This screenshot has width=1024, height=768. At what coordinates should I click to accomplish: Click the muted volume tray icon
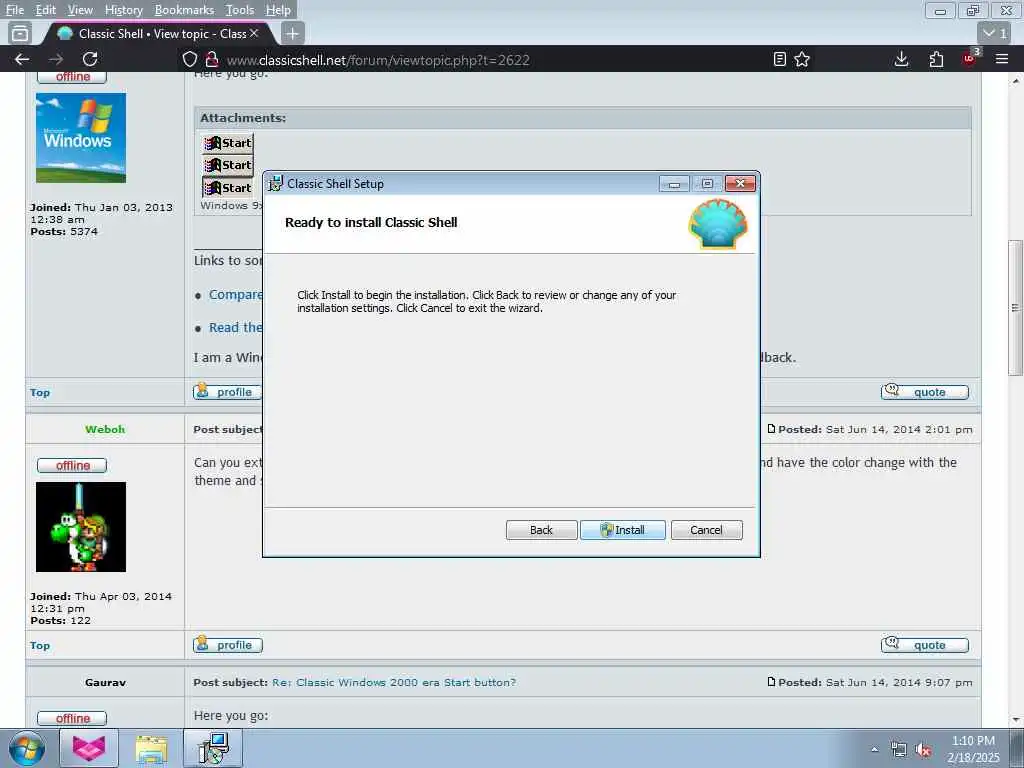click(923, 750)
